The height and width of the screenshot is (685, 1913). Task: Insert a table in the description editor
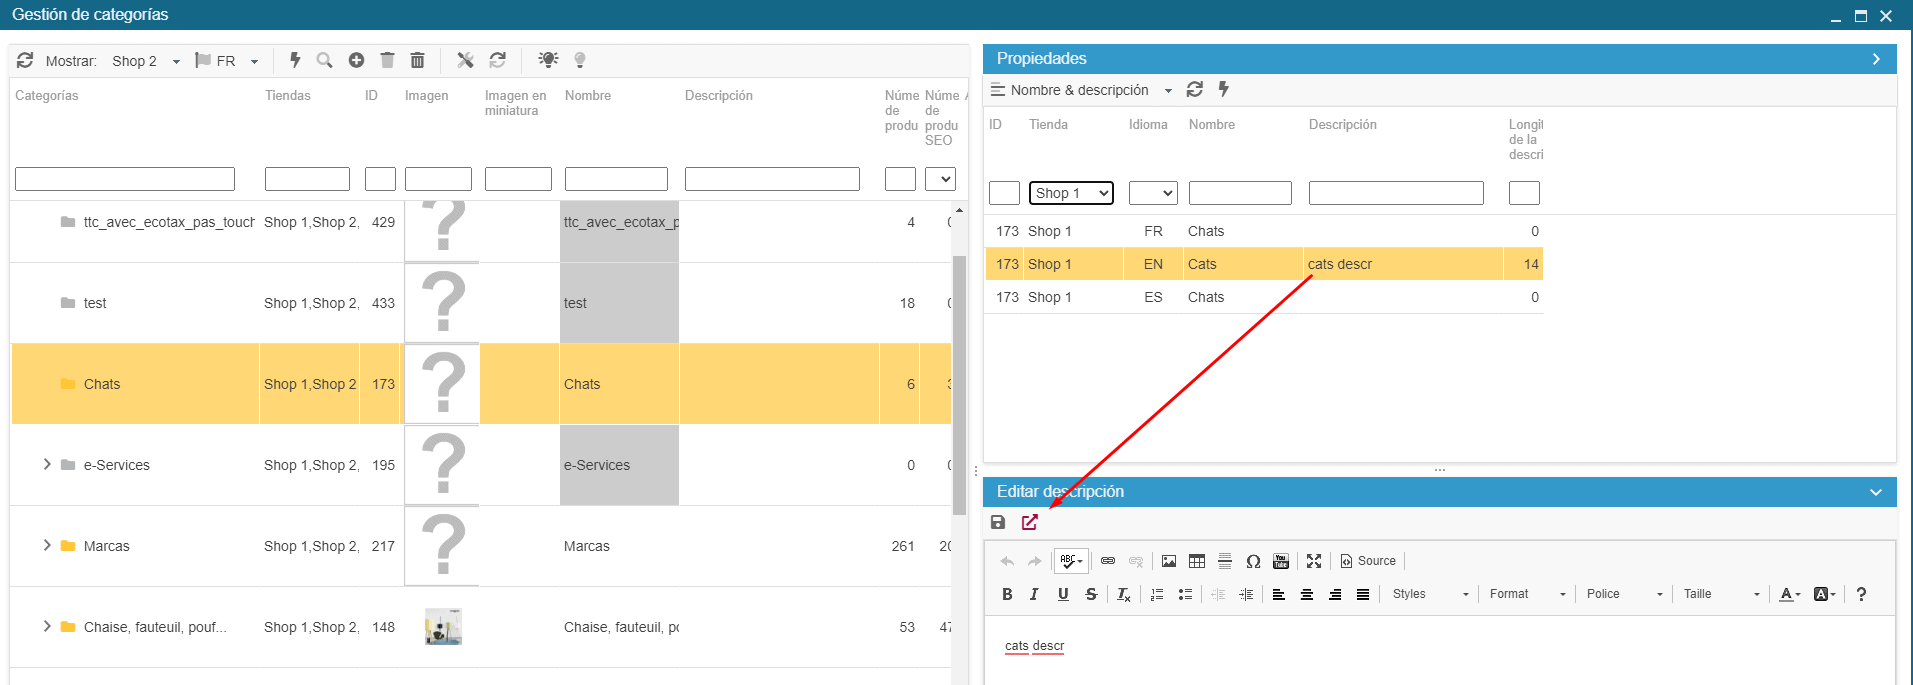[1197, 561]
